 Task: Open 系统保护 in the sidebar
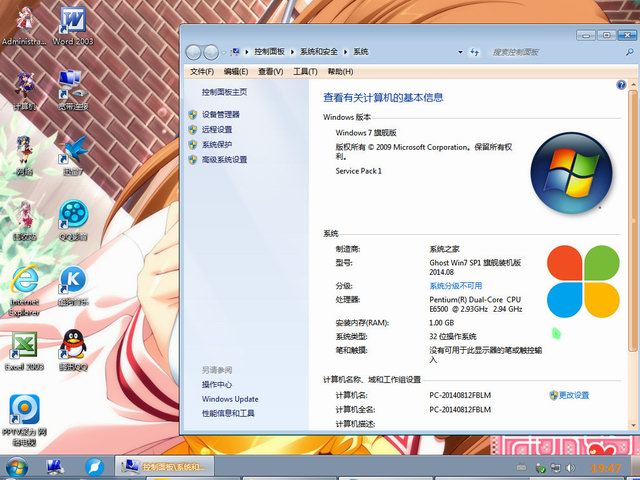[x=217, y=144]
